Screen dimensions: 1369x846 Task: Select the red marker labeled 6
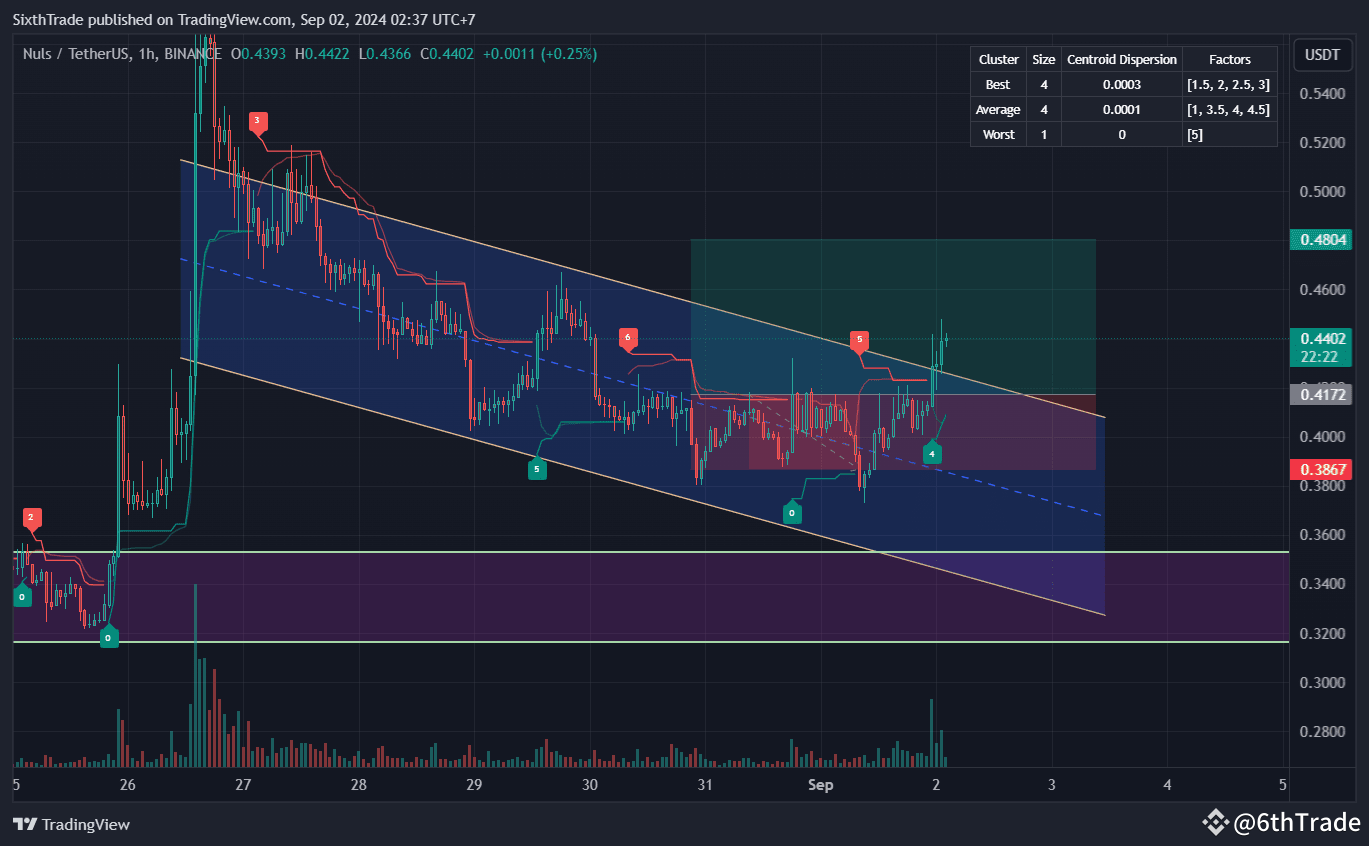[628, 339]
